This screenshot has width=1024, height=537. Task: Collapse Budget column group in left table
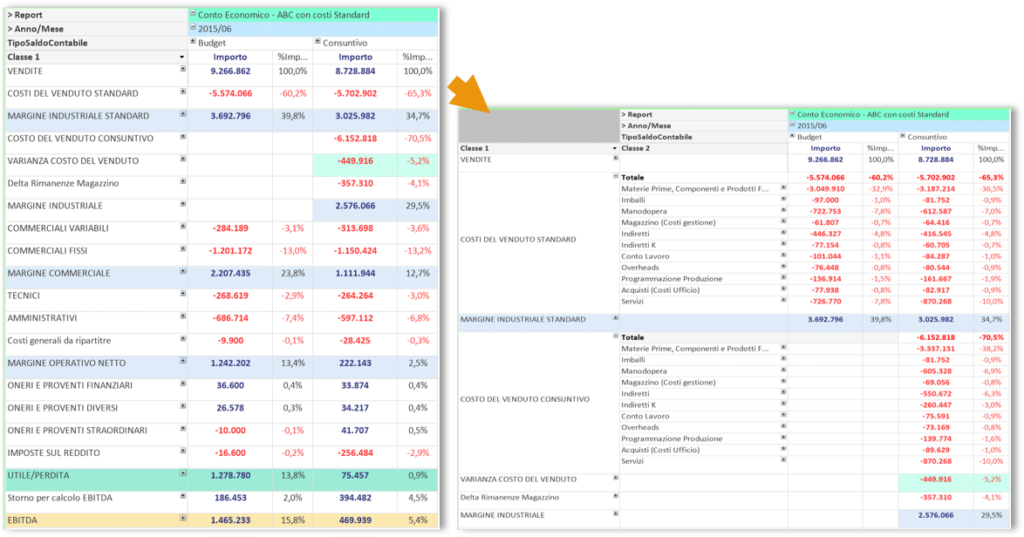click(x=192, y=42)
